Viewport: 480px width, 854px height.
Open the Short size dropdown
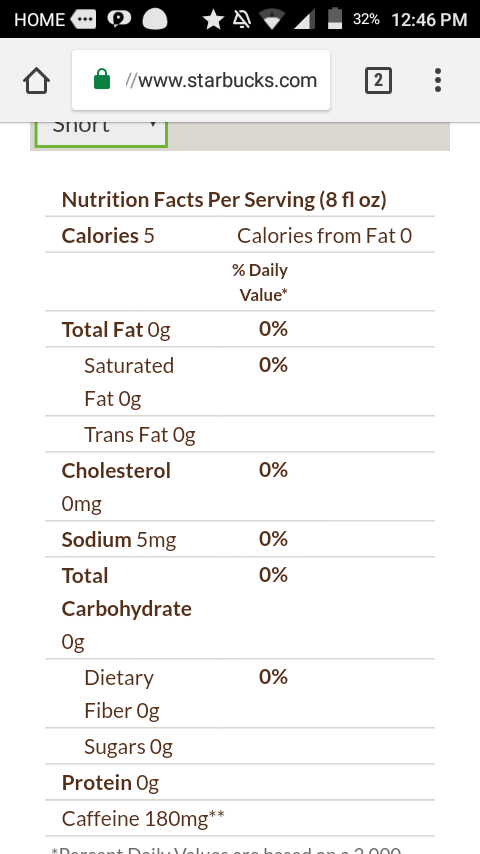point(101,129)
